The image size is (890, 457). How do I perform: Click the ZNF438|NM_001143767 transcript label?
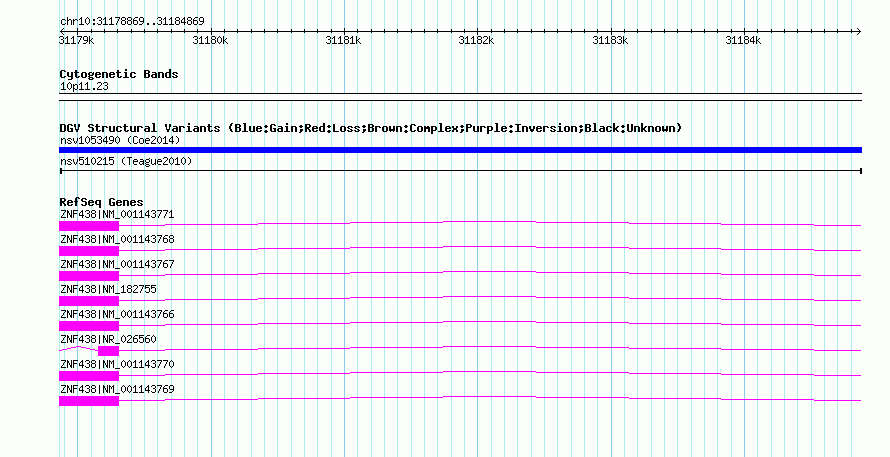coord(117,265)
